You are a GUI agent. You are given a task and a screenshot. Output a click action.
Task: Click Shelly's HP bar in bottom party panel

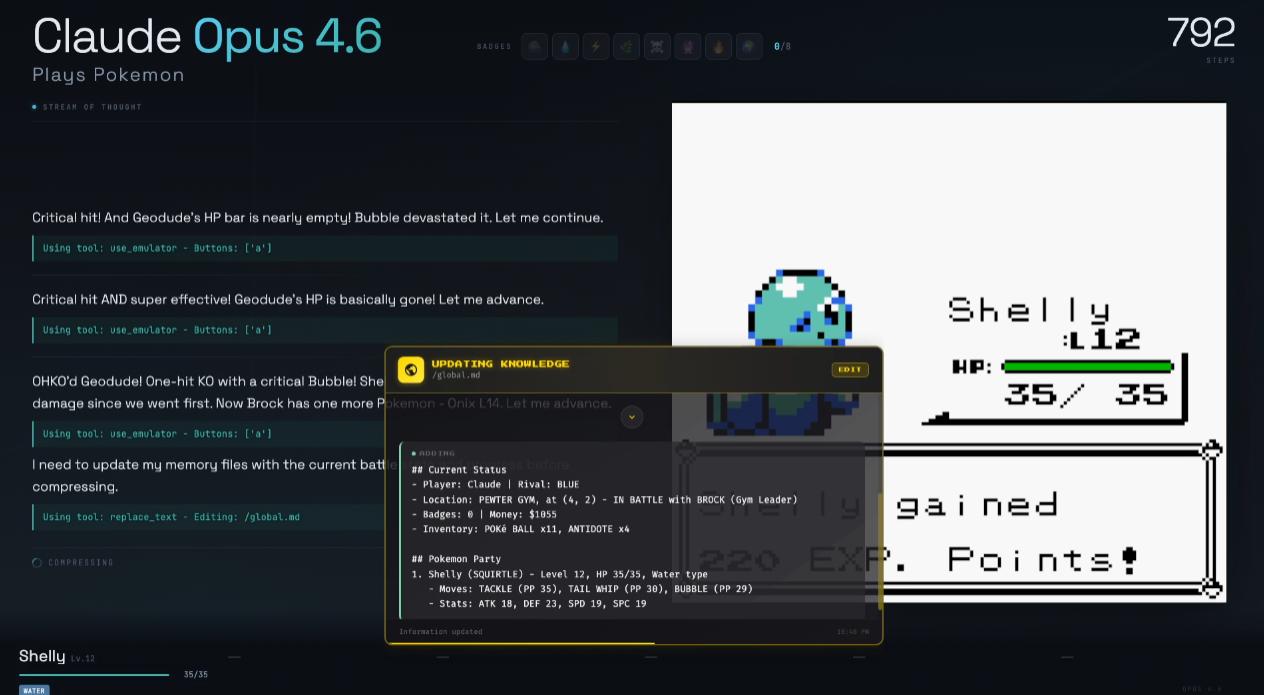[x=94, y=675]
